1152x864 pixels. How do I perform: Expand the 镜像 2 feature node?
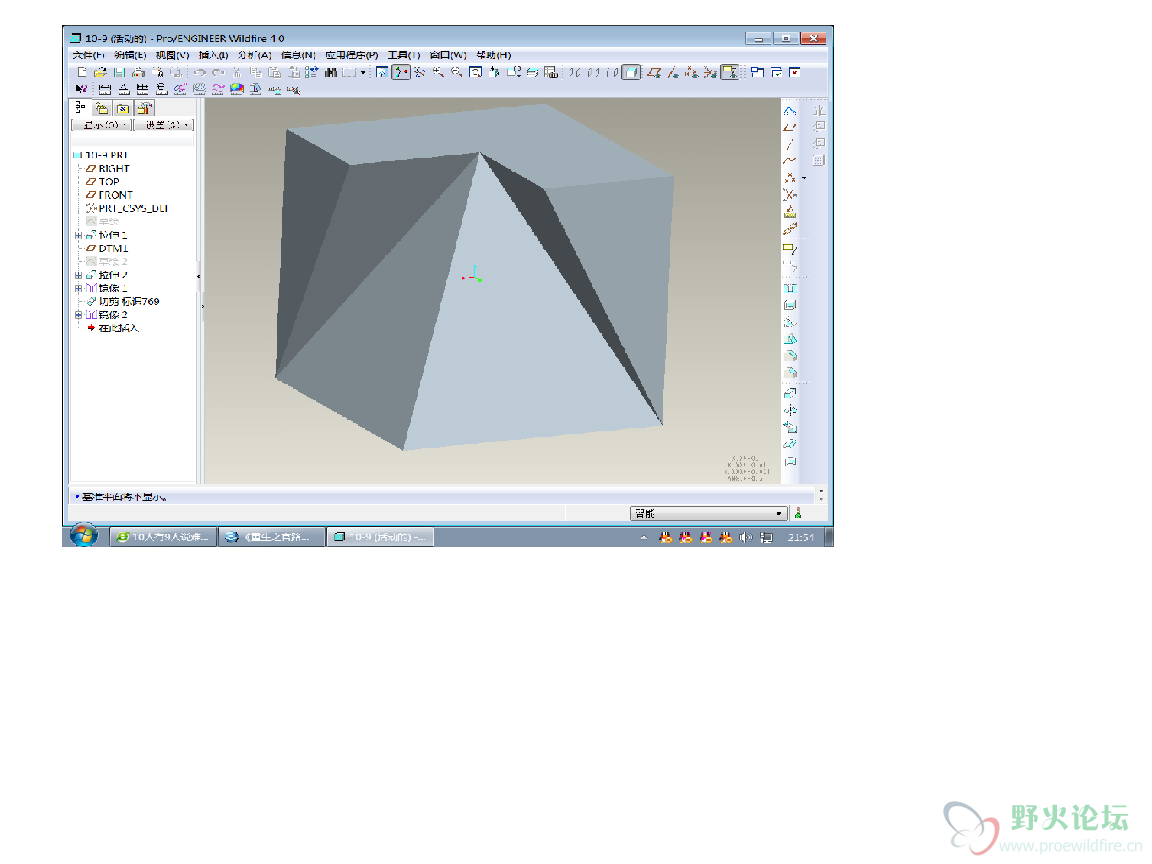(x=78, y=314)
